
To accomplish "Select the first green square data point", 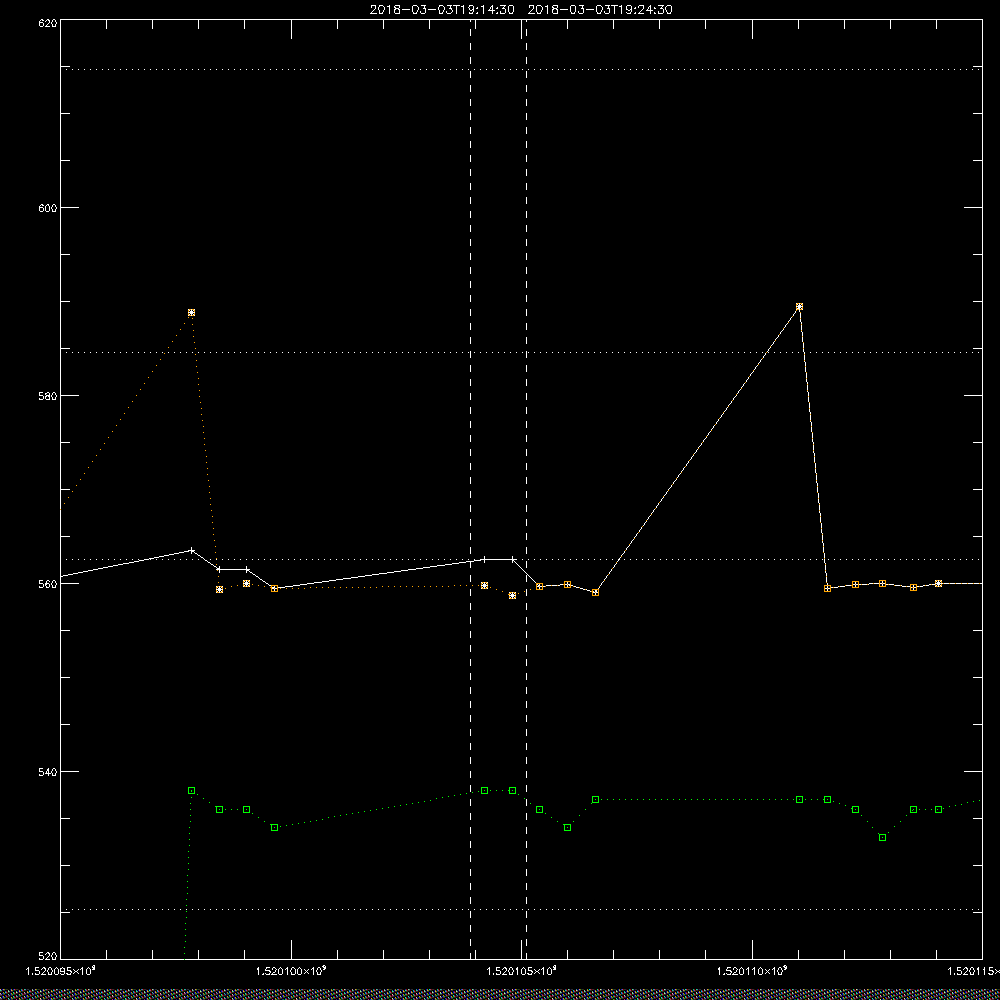I will pos(191,790).
